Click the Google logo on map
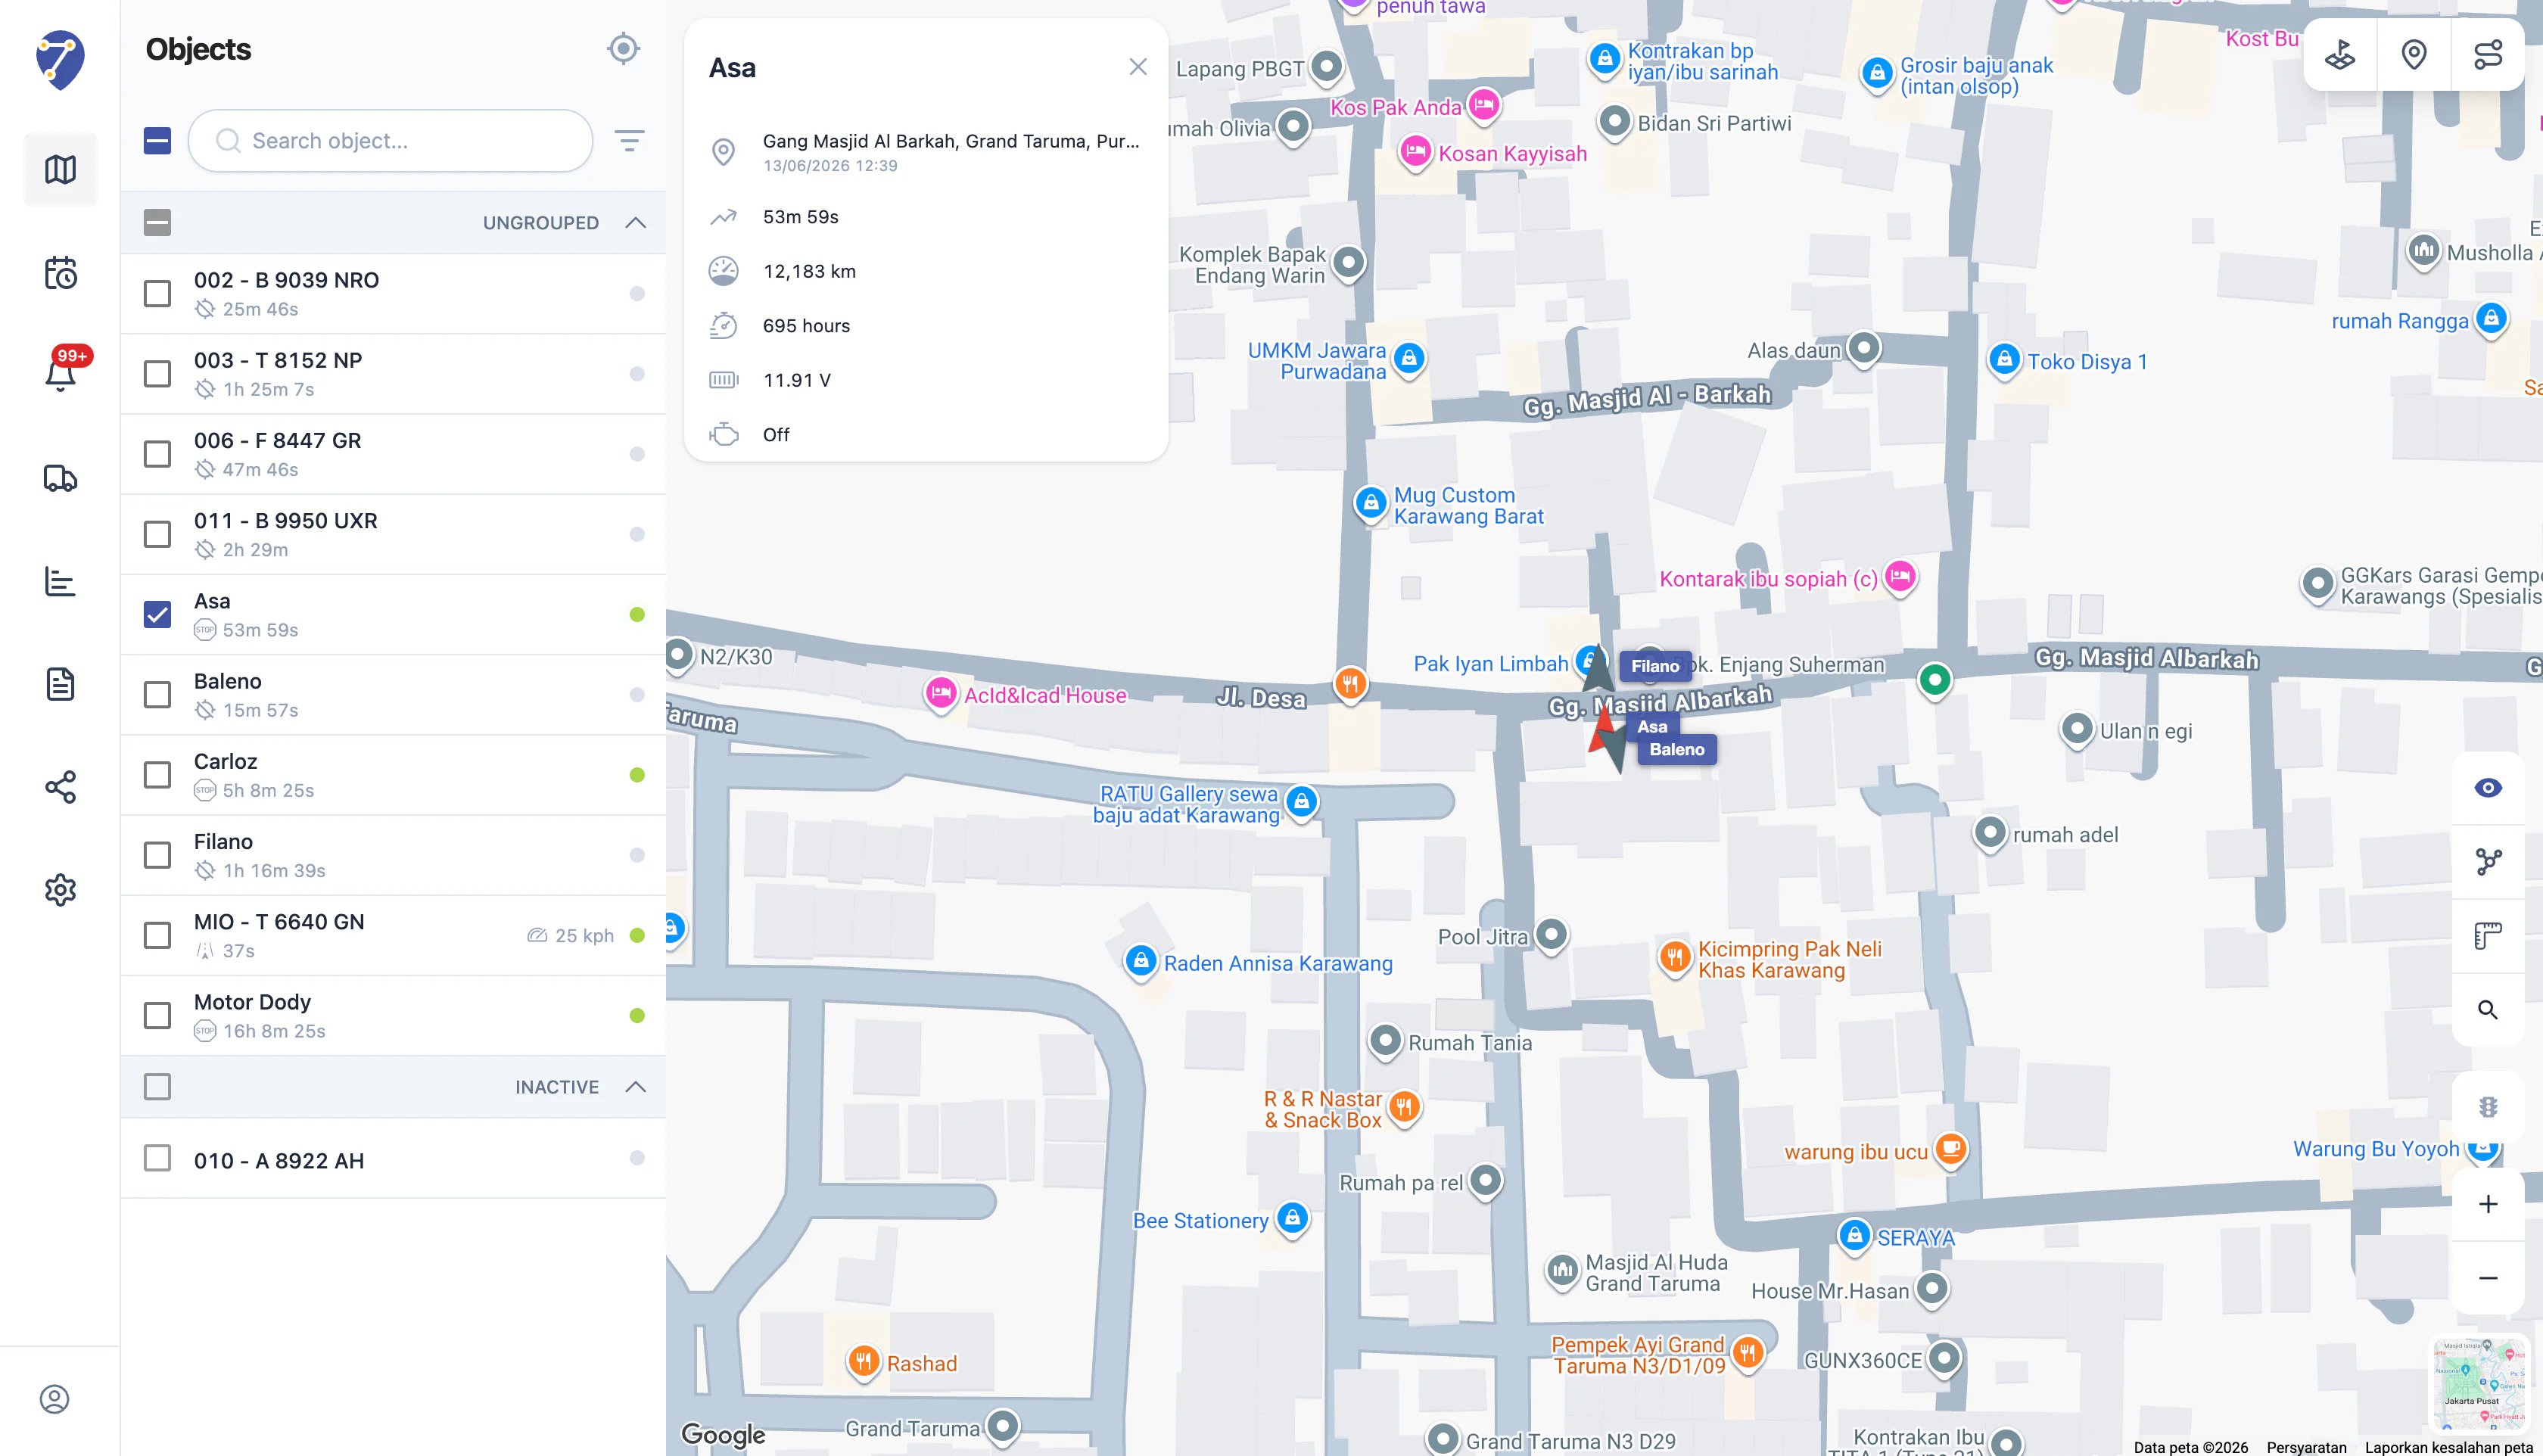 [x=723, y=1435]
